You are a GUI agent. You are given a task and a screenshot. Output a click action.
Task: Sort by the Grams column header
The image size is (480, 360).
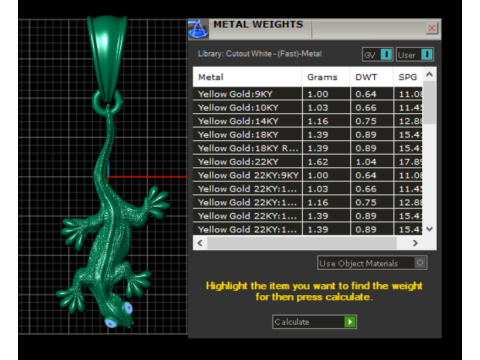click(x=326, y=77)
